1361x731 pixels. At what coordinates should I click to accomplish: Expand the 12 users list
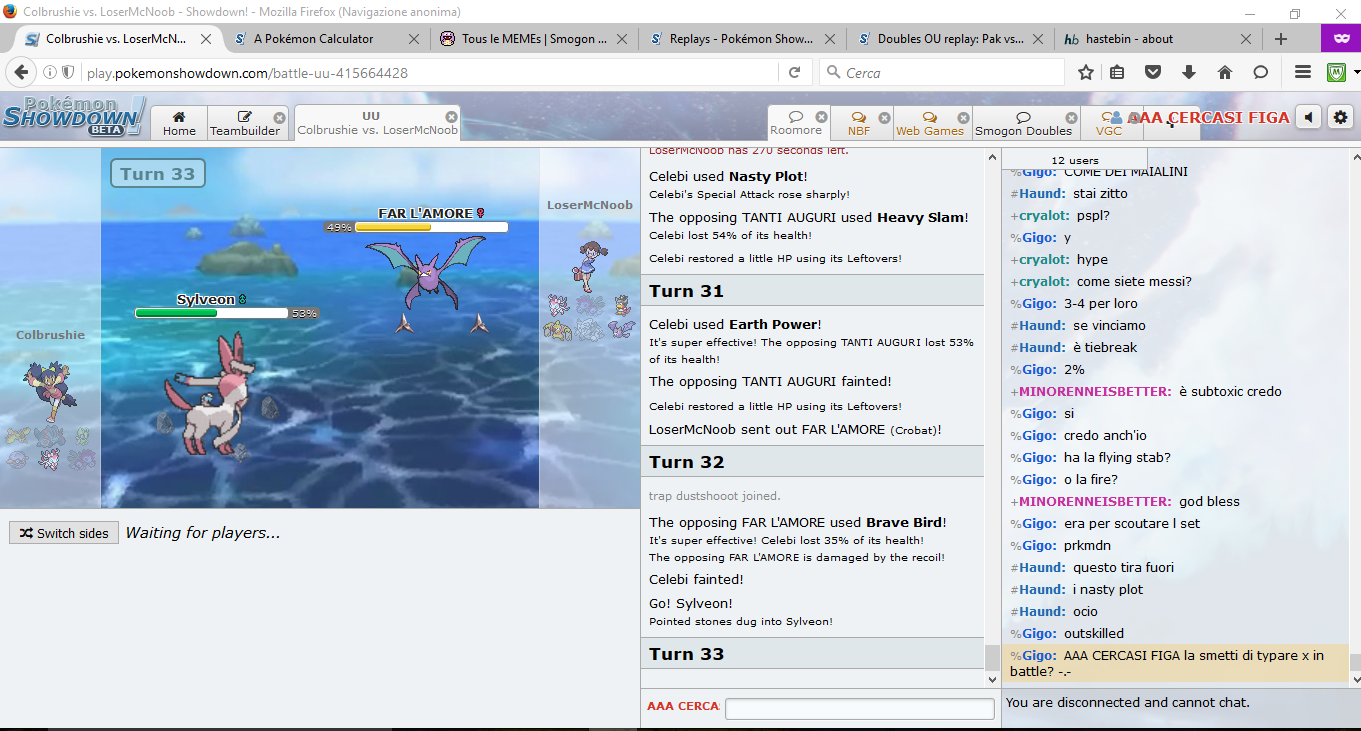click(1075, 160)
